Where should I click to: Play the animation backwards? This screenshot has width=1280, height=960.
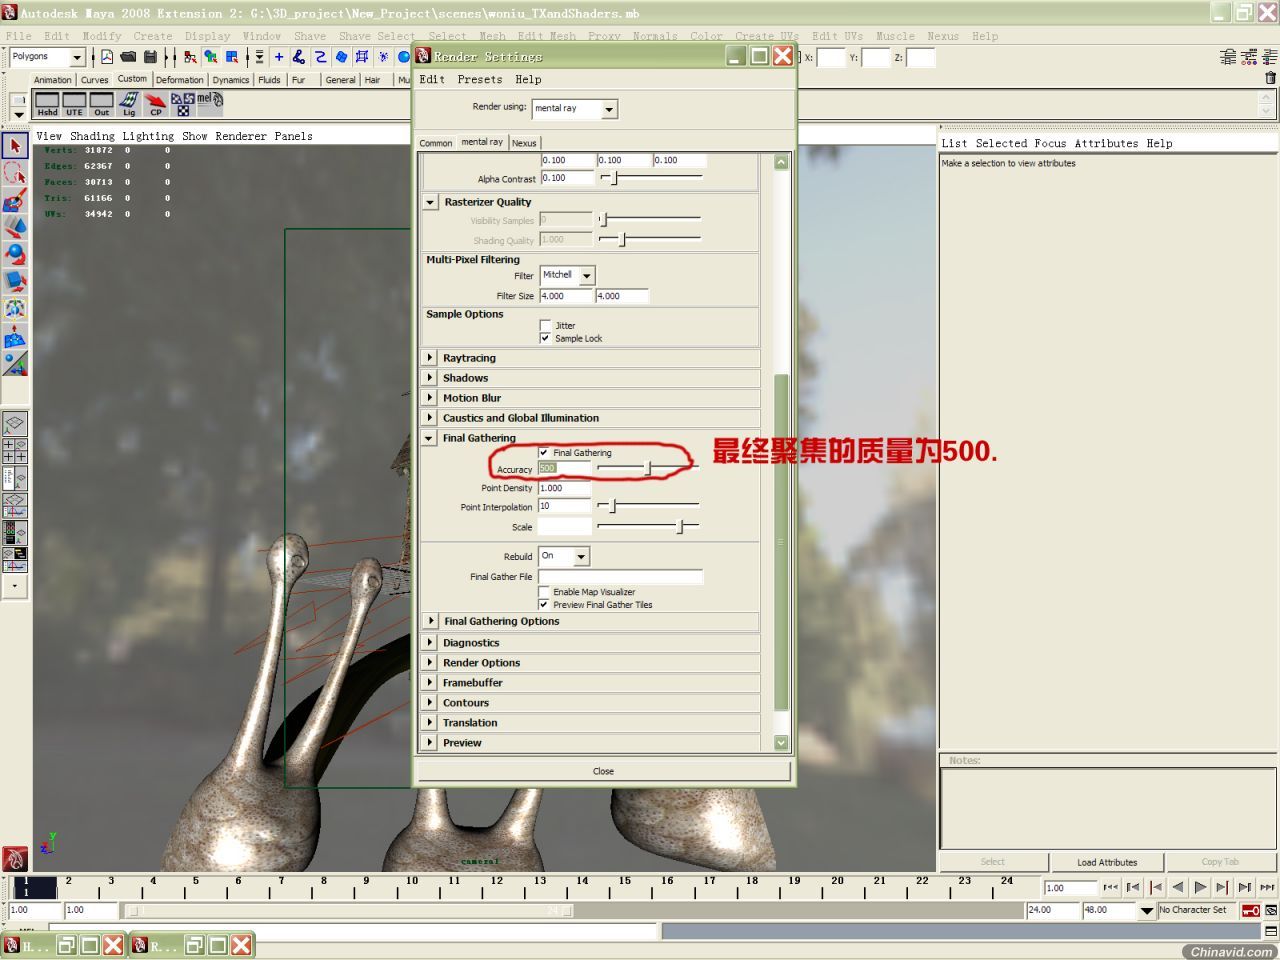tap(1178, 887)
